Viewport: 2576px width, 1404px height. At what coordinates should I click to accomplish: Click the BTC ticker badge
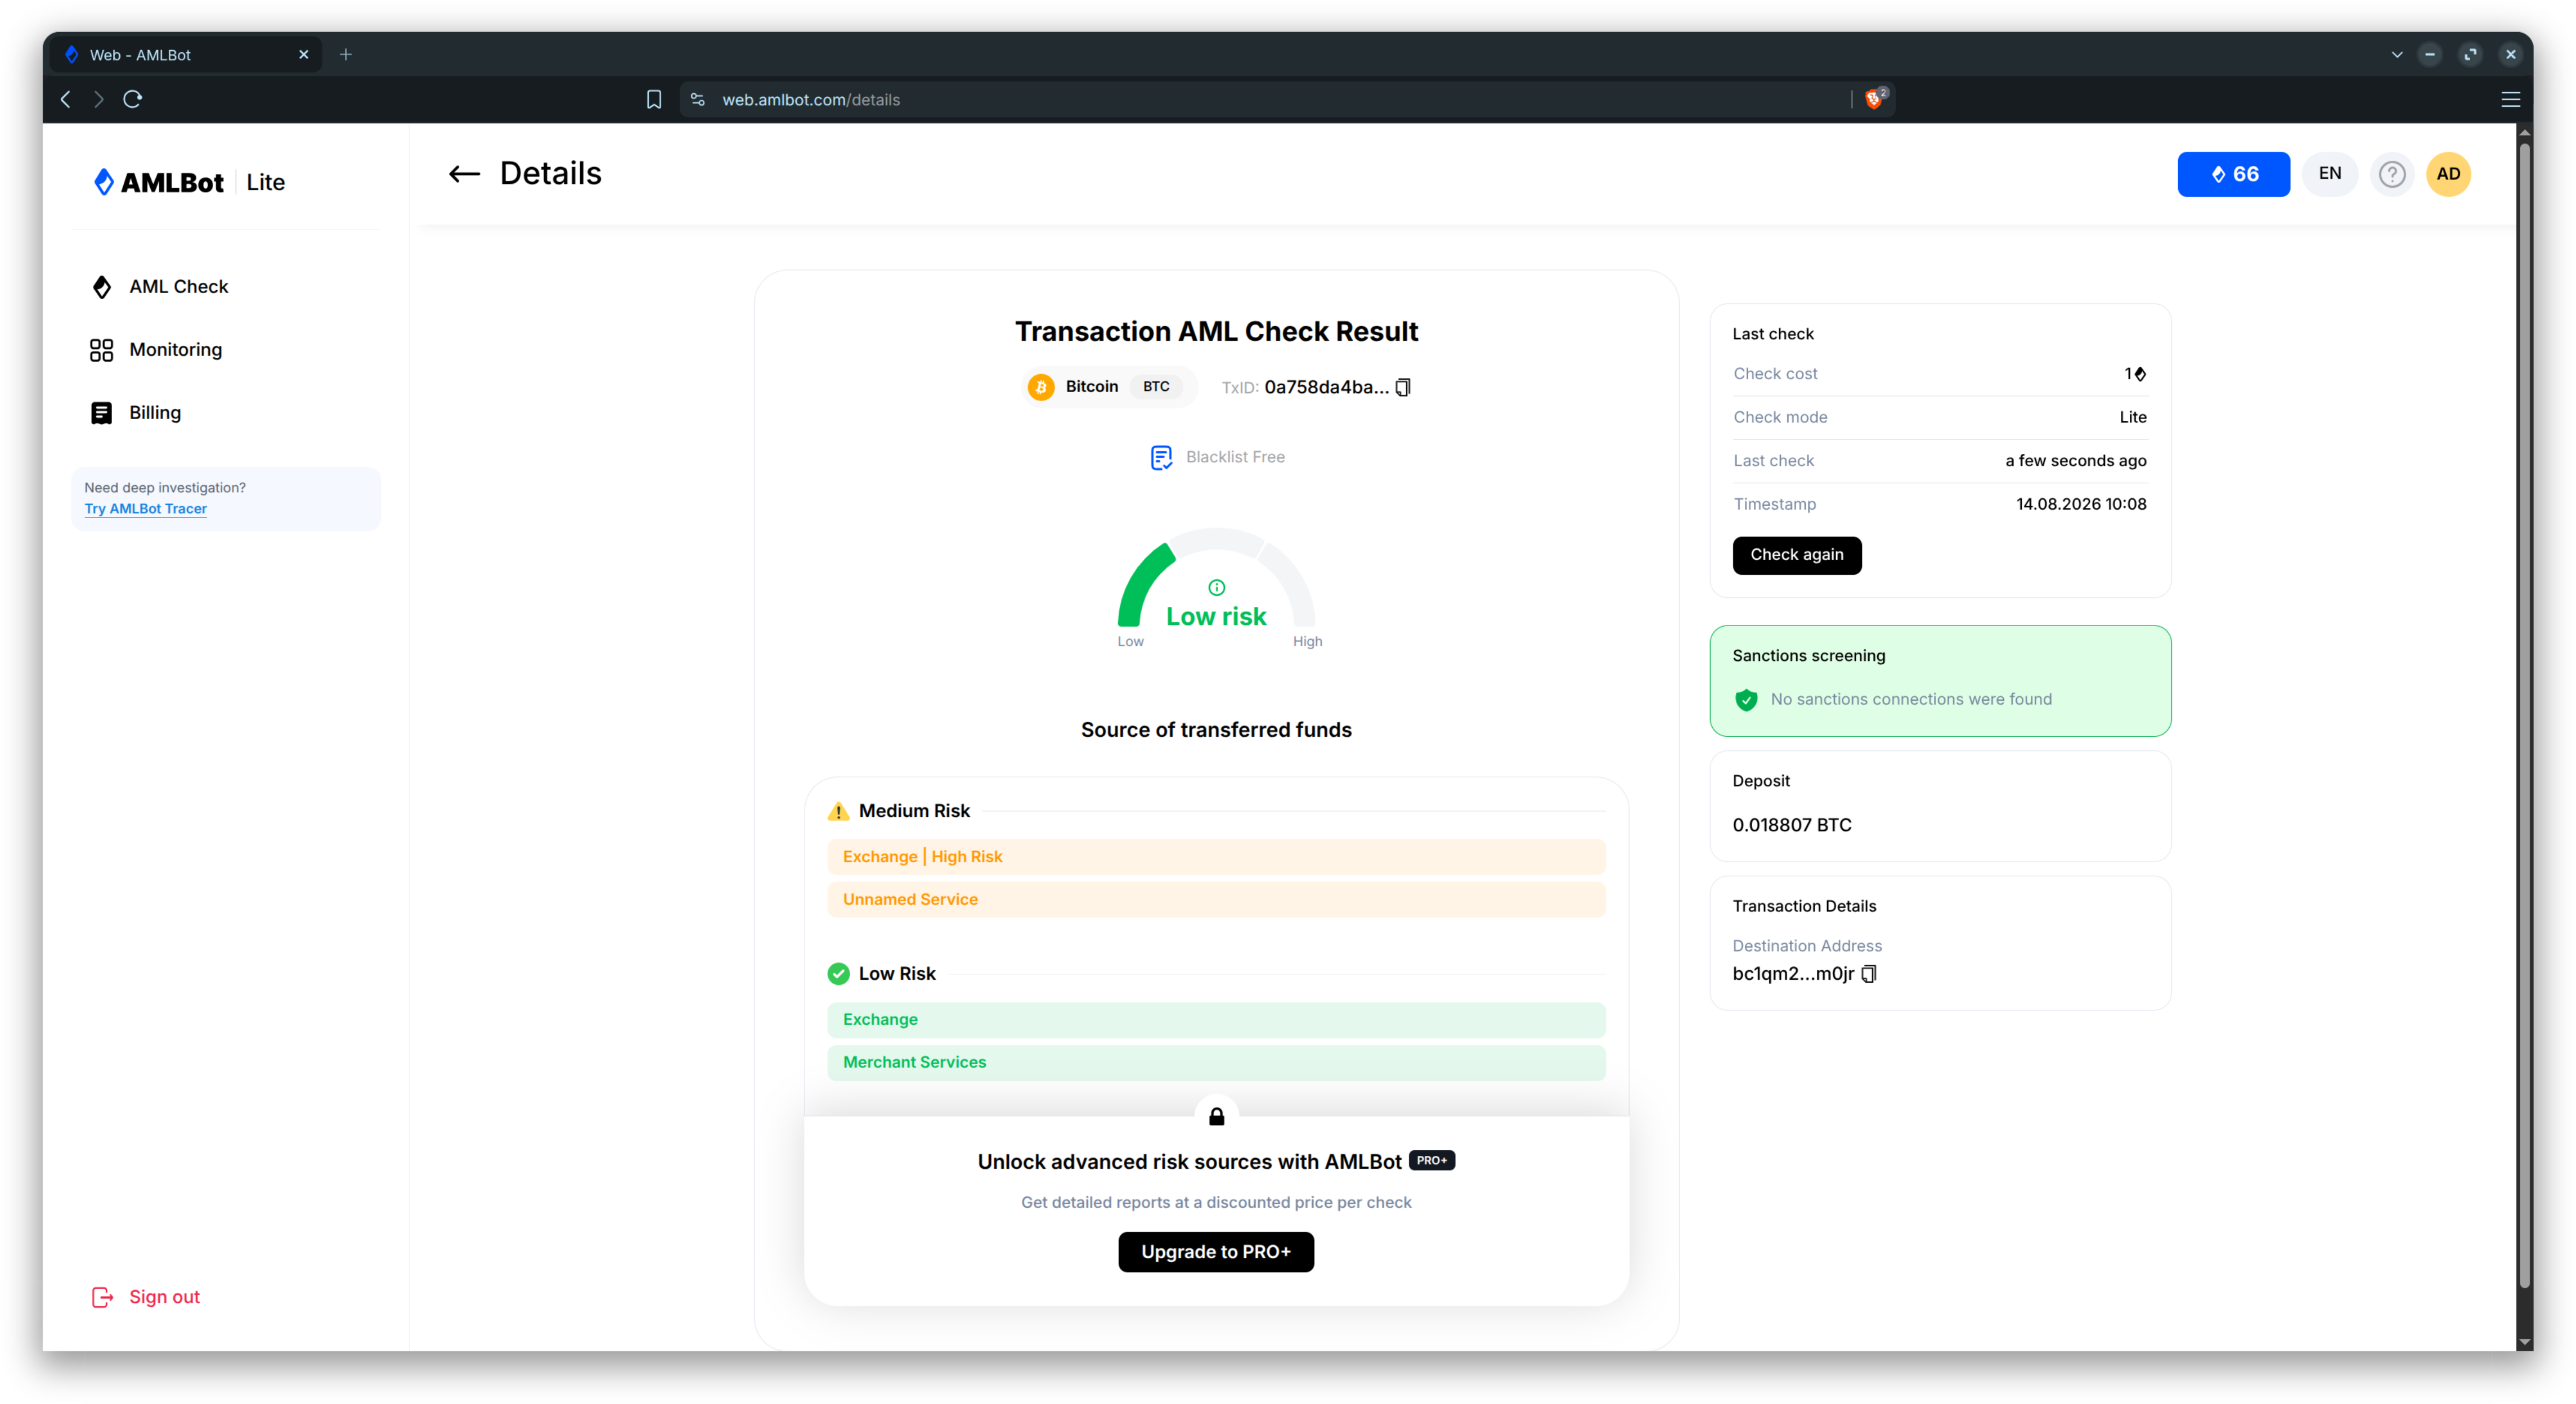[1156, 387]
